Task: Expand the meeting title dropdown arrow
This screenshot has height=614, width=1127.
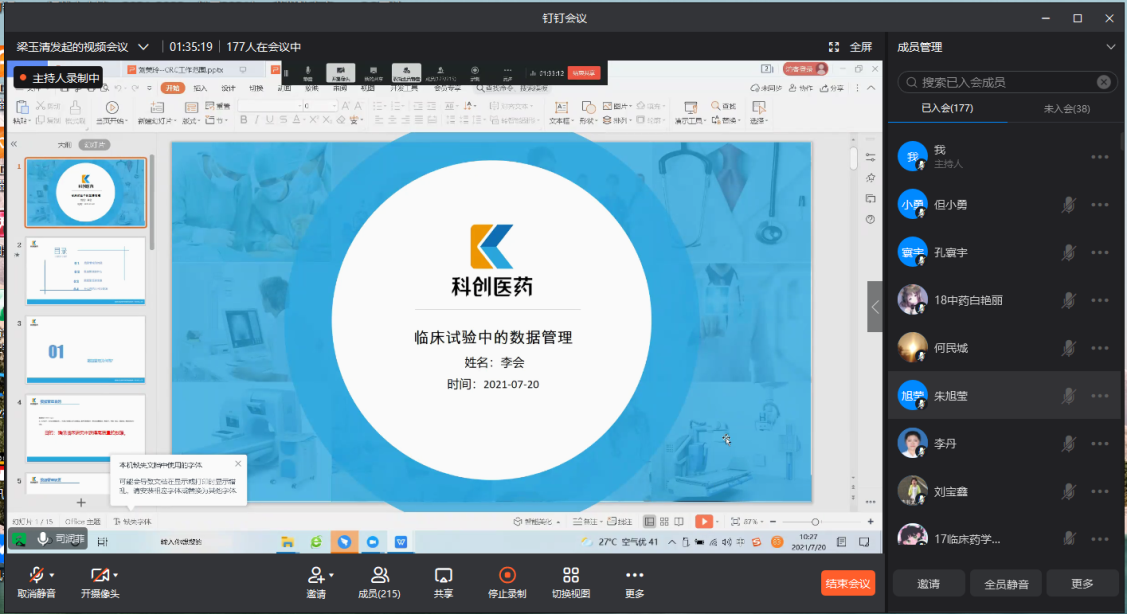Action: pyautogui.click(x=144, y=47)
